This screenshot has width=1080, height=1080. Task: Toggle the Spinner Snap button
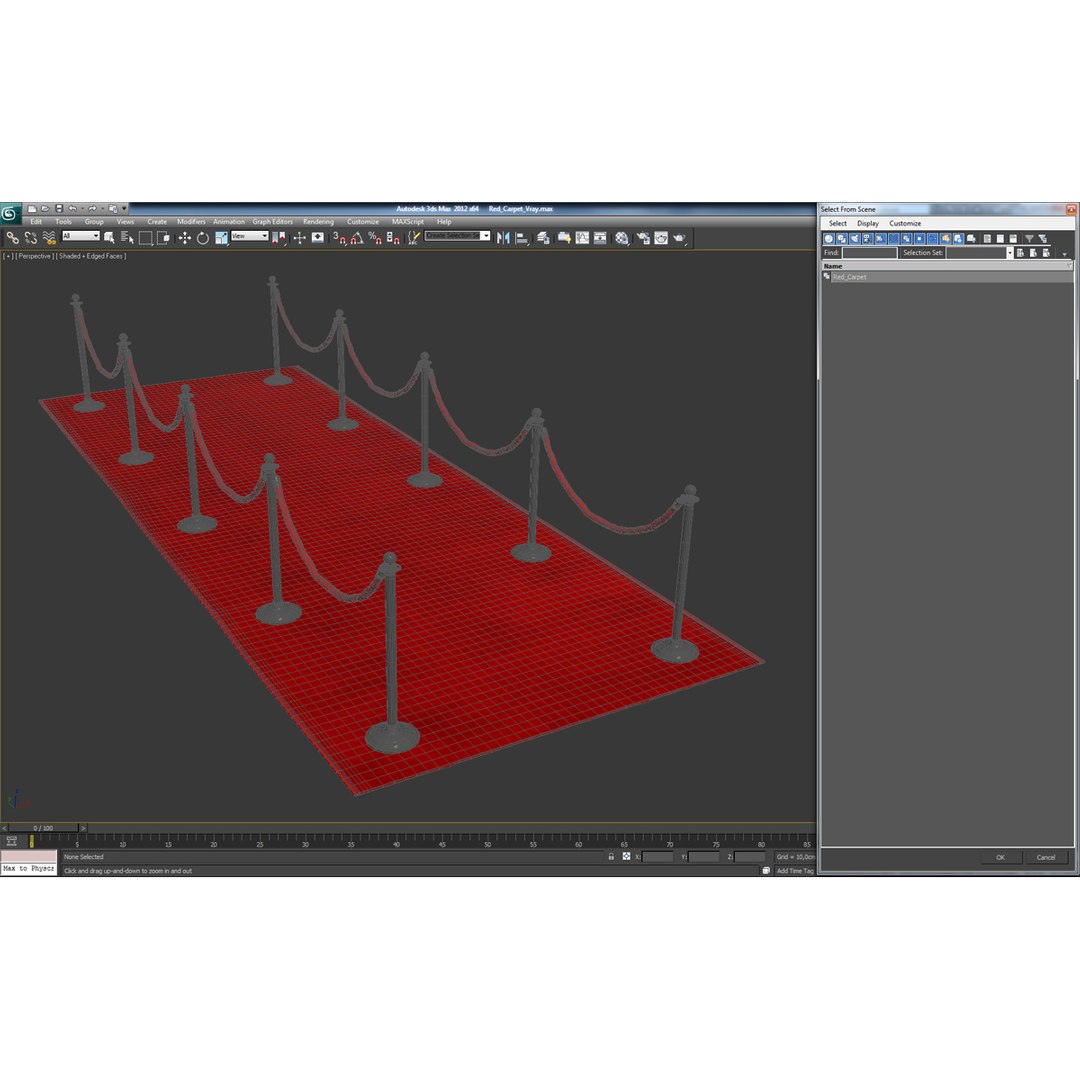tap(393, 238)
